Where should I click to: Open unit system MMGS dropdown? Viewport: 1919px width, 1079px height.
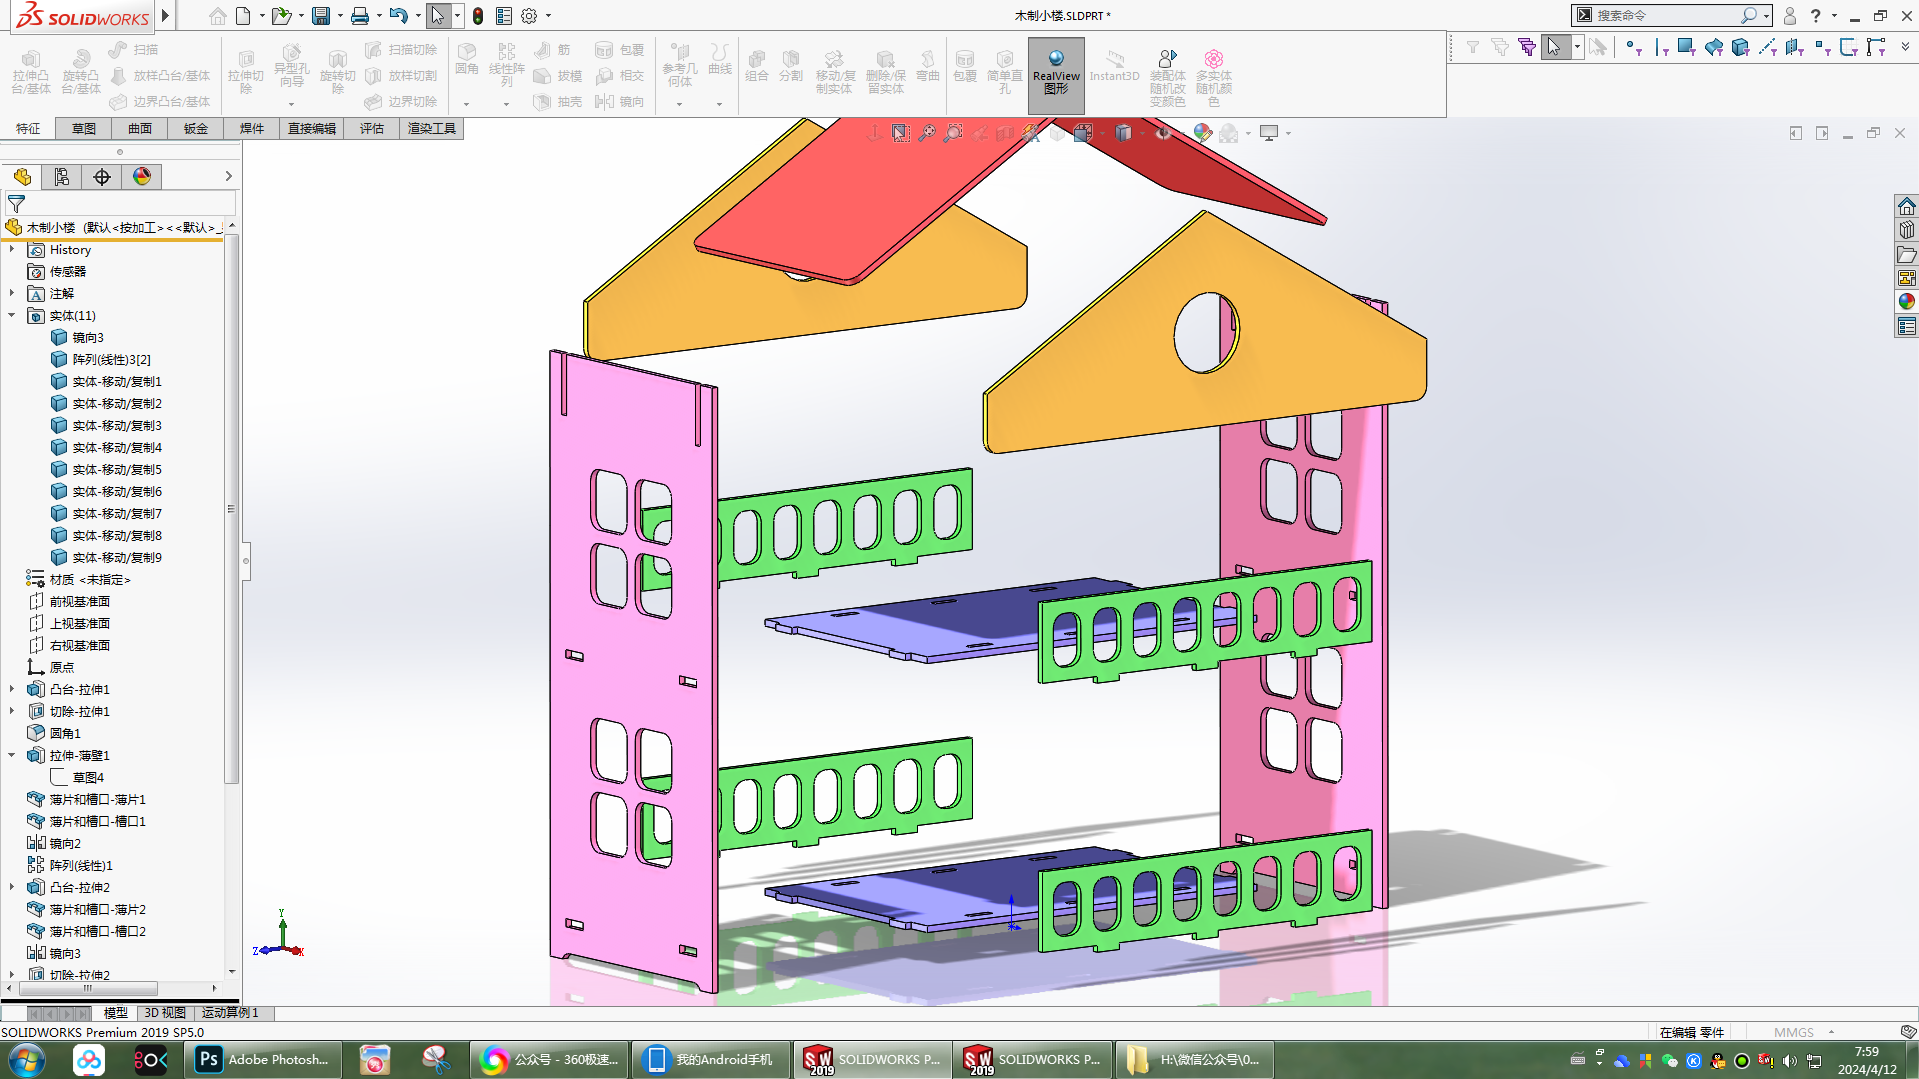(1831, 1032)
